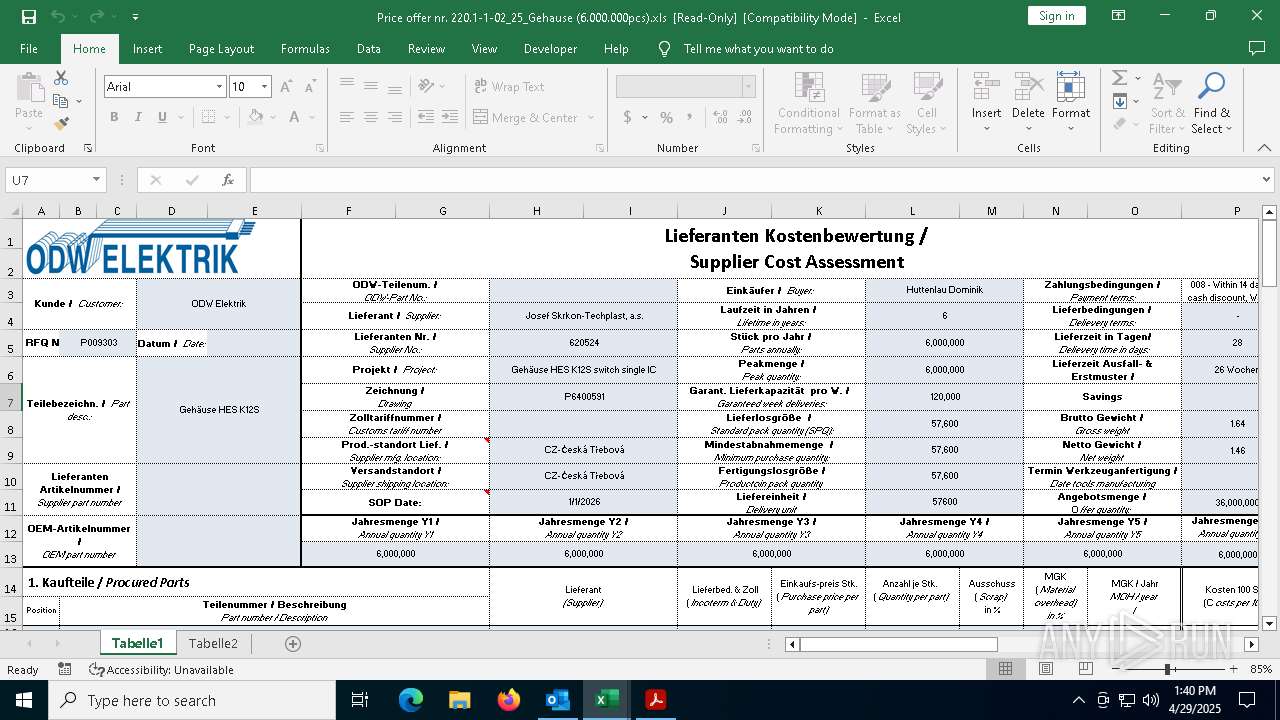The height and width of the screenshot is (720, 1280).
Task: Increase font size with the large A icon
Action: (x=286, y=87)
